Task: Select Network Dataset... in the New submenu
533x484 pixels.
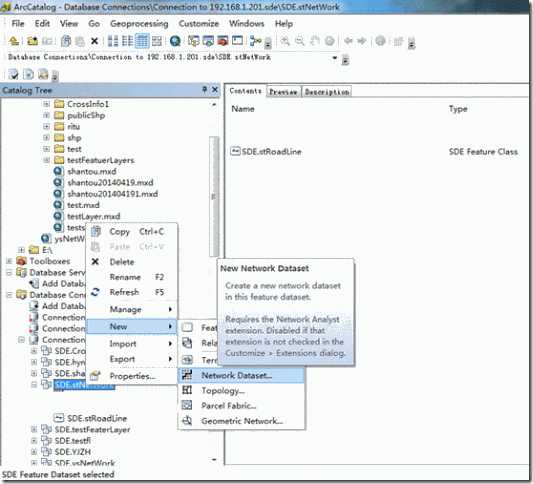Action: click(x=241, y=375)
